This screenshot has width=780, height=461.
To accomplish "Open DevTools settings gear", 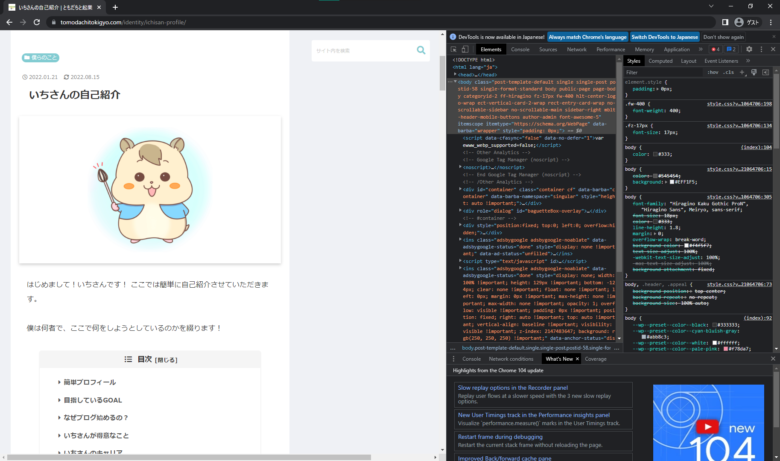I will coord(749,49).
